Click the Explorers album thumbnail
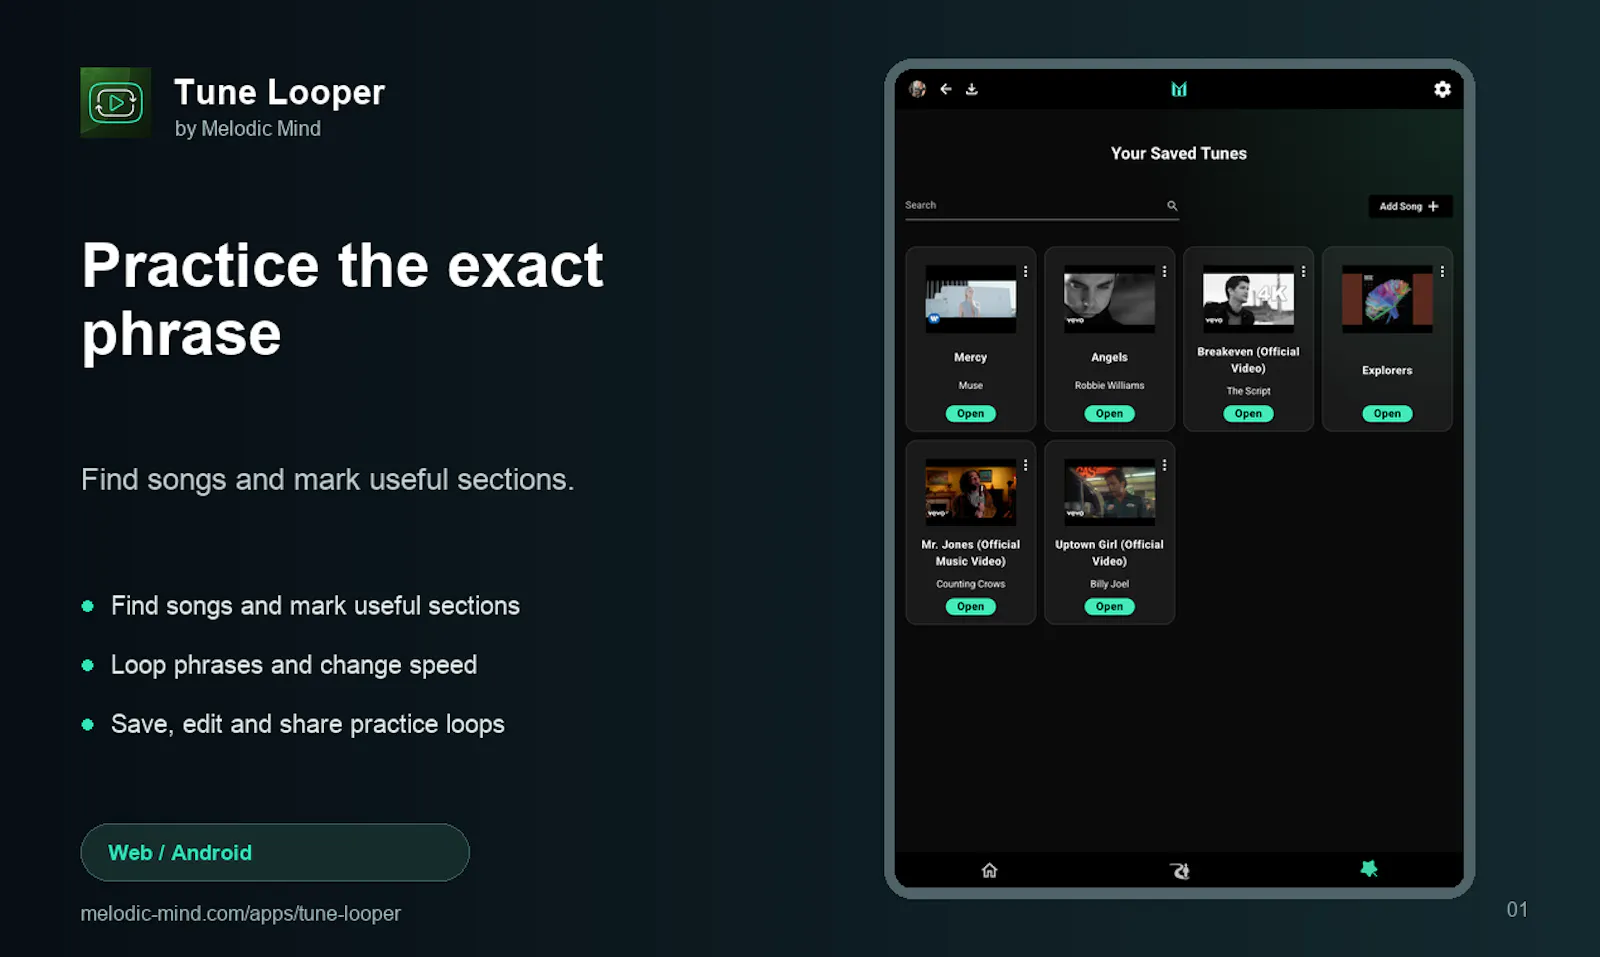 click(1387, 299)
